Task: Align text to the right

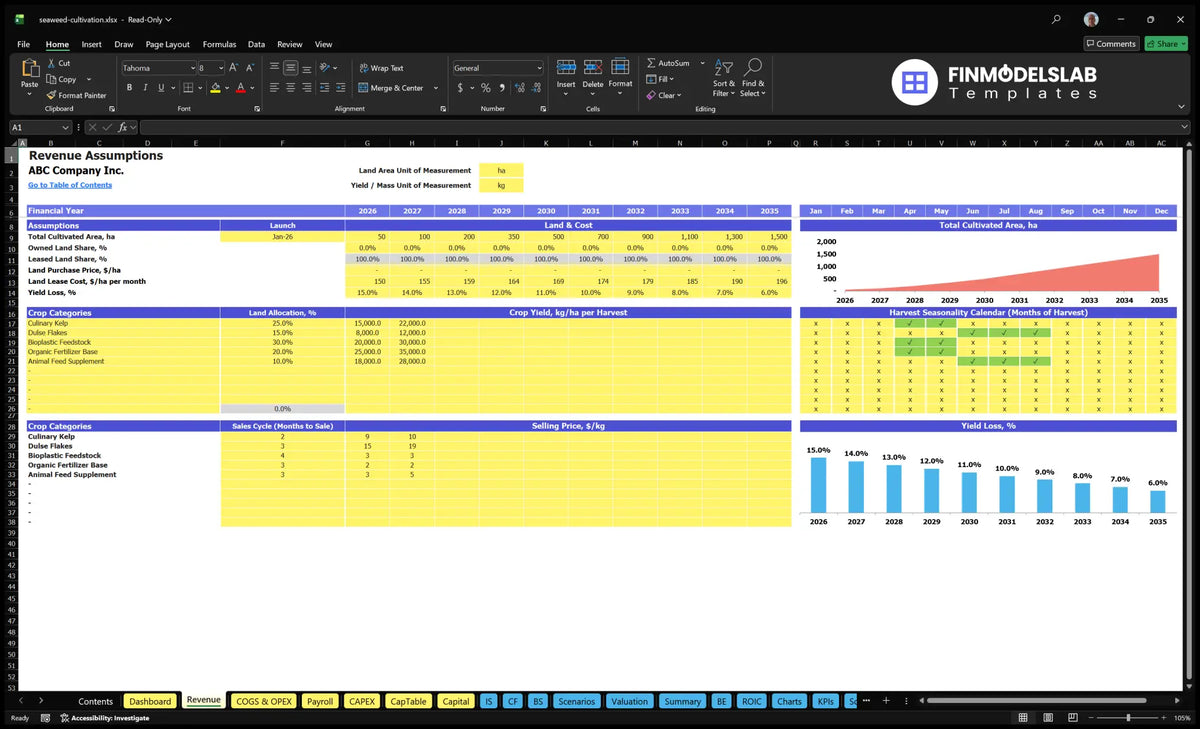Action: tap(306, 88)
